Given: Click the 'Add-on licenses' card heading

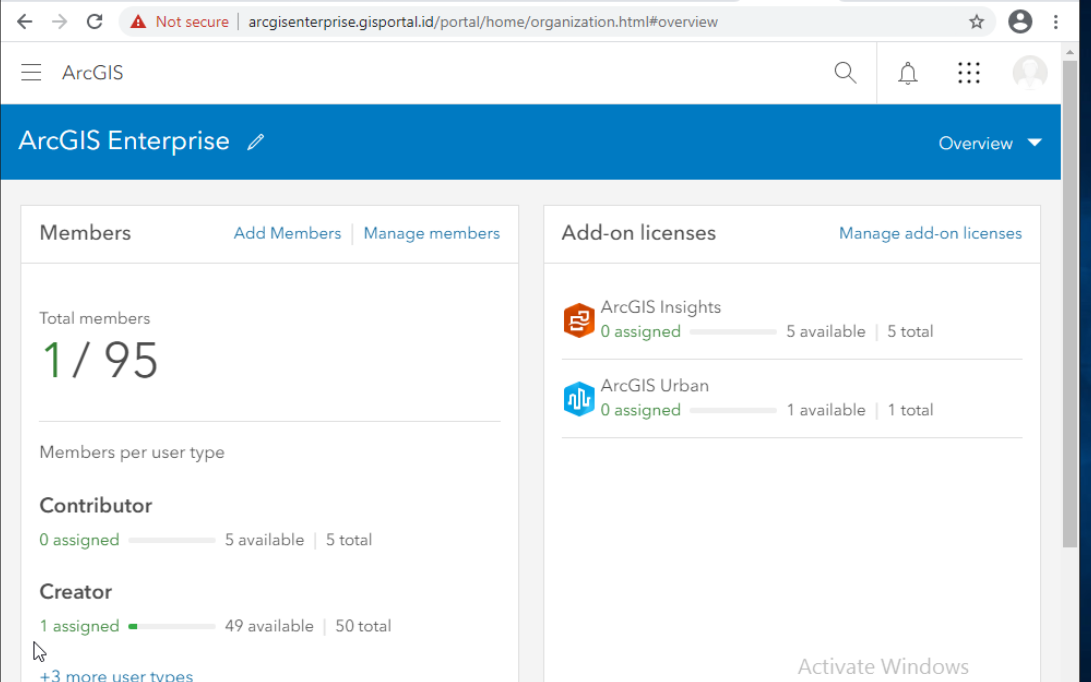Looking at the screenshot, I should click(x=639, y=233).
